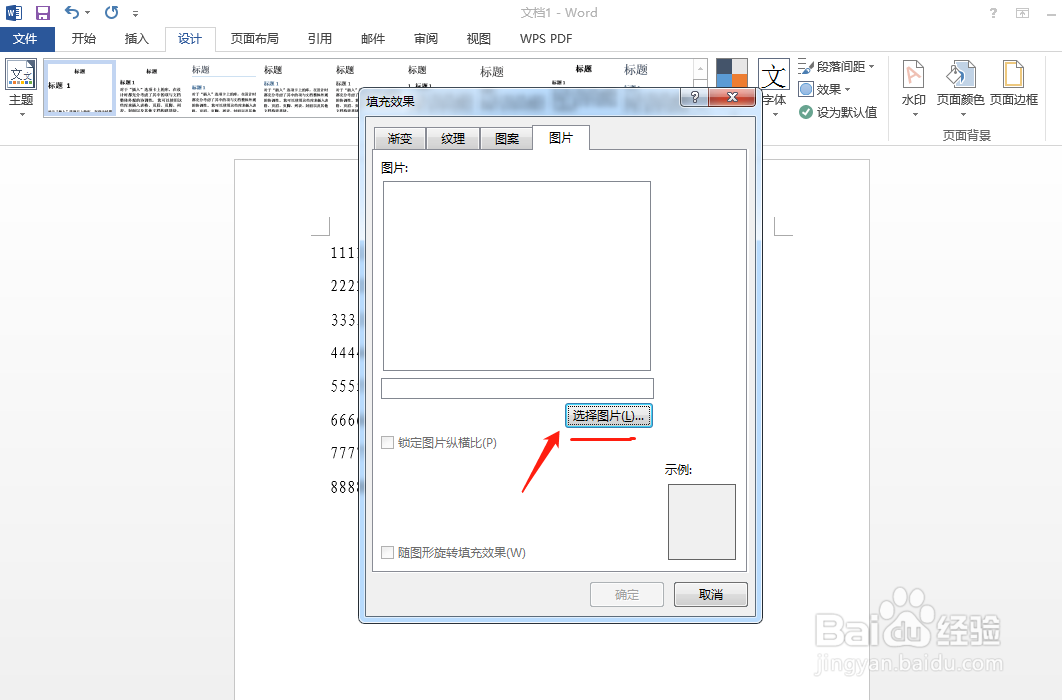The width and height of the screenshot is (1062, 700).
Task: Open the 段落间距 (Paragraph Spacing) options
Action: [838, 65]
